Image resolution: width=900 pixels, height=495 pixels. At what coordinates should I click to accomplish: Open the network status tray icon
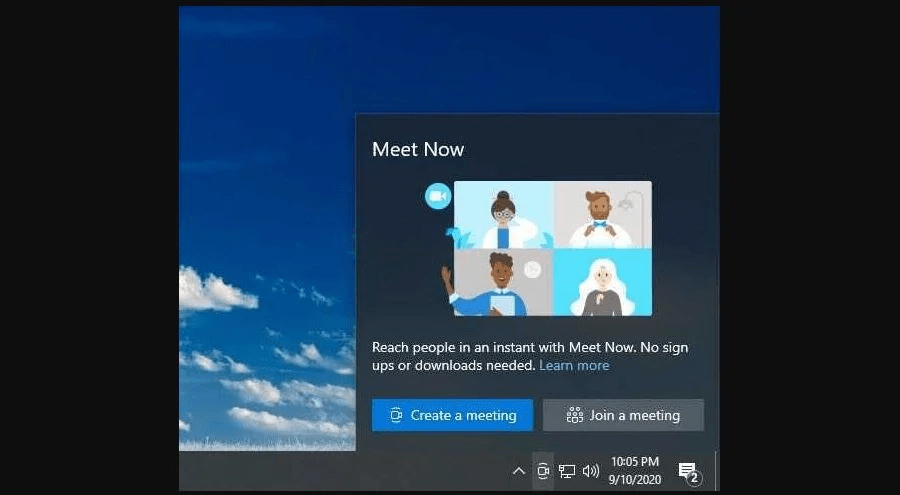(567, 471)
